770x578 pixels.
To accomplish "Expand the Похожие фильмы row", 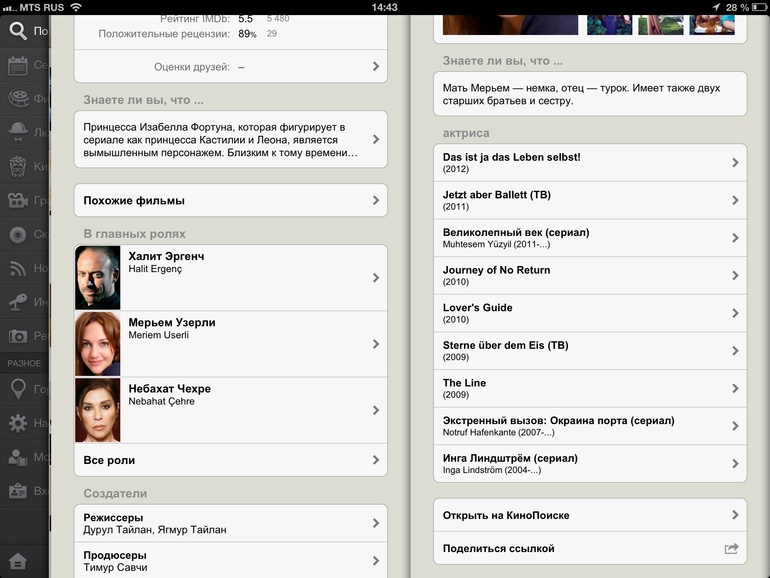I will 230,200.
